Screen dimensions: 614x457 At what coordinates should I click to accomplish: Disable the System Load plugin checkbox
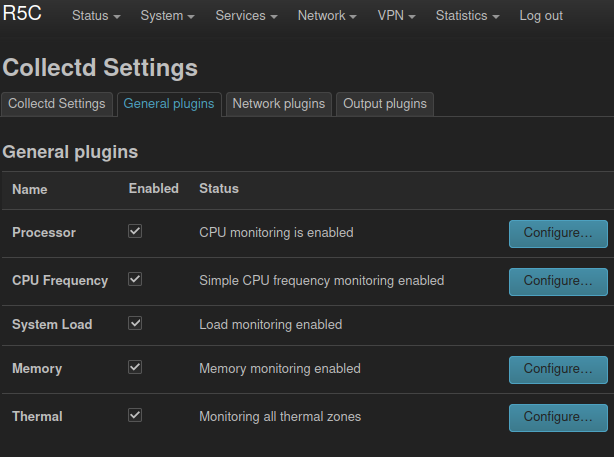pos(135,323)
